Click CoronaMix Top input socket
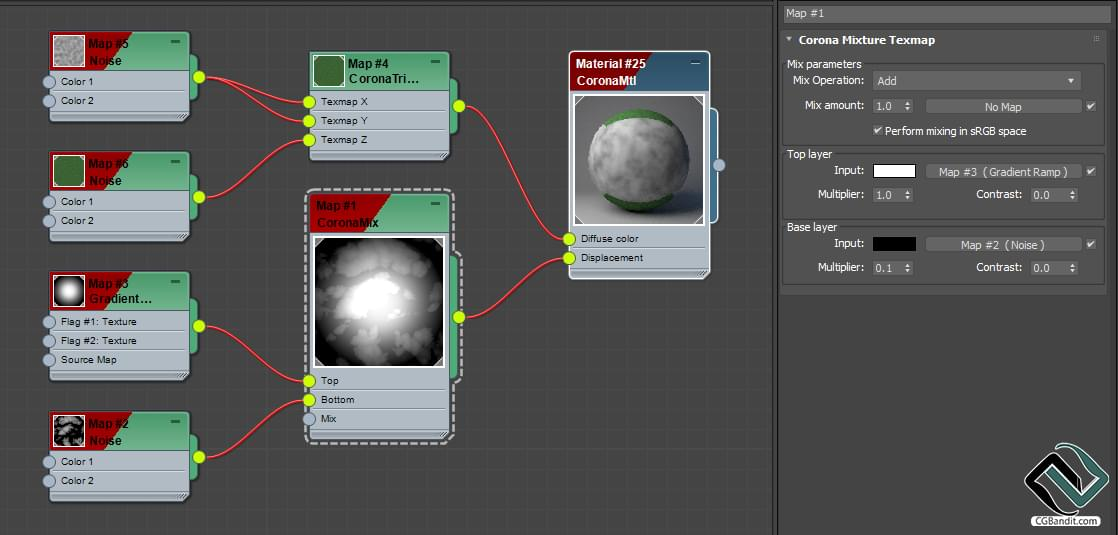 pos(309,381)
